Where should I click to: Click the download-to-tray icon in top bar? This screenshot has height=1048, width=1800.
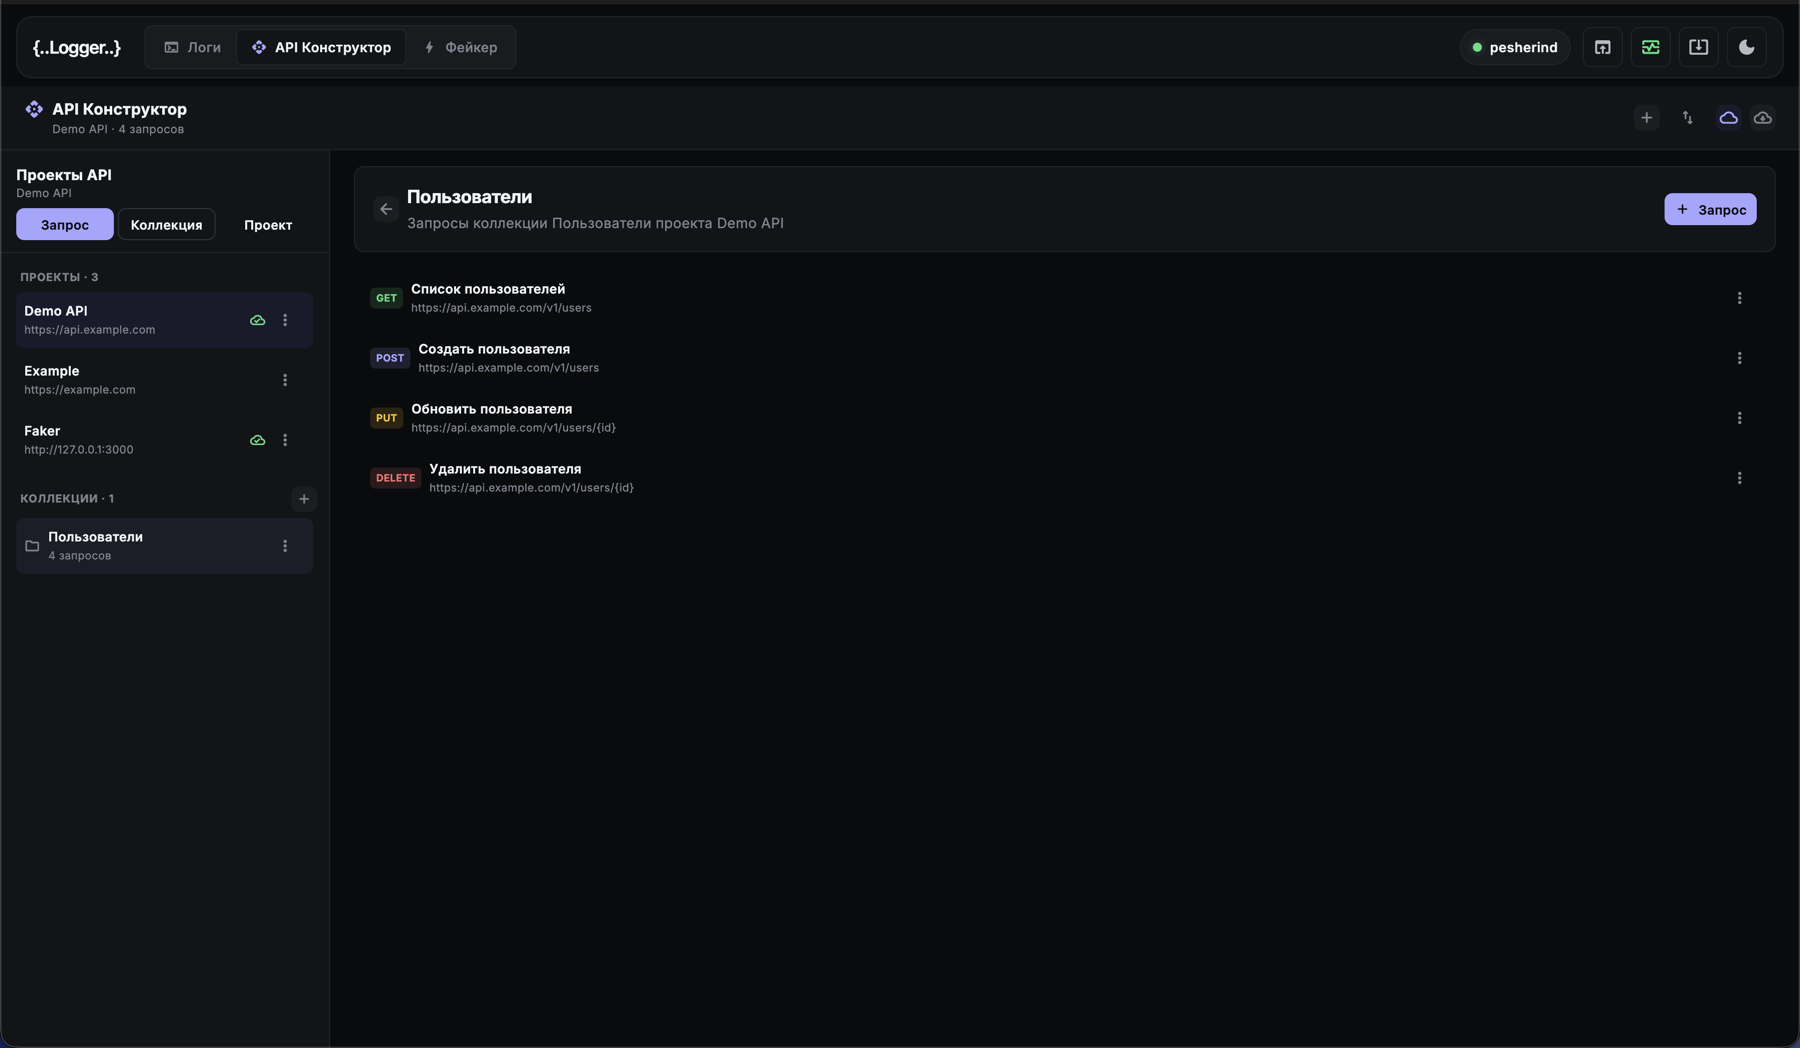click(x=1699, y=47)
